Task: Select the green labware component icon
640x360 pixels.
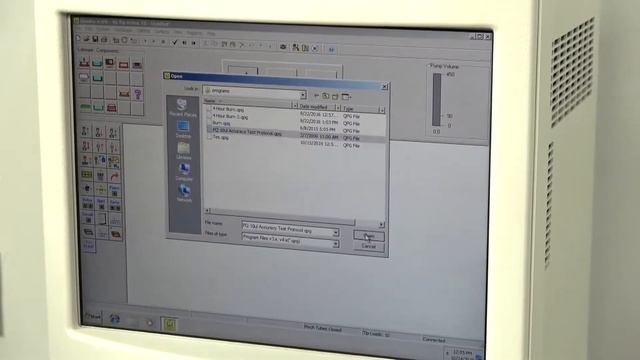Action: click(85, 107)
